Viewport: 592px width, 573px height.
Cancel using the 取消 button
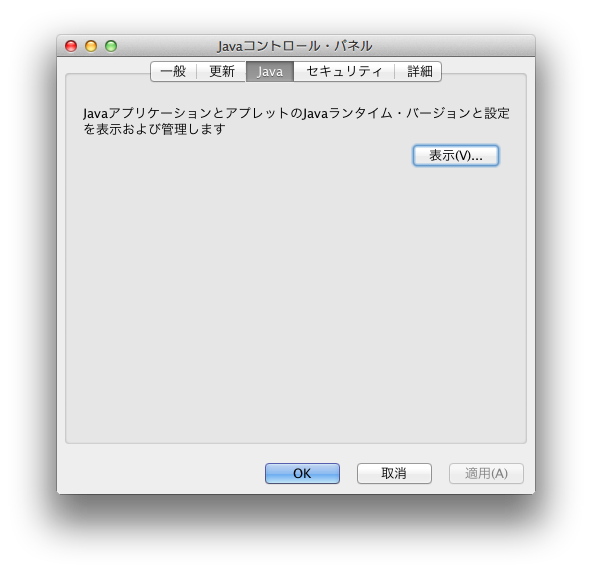394,473
